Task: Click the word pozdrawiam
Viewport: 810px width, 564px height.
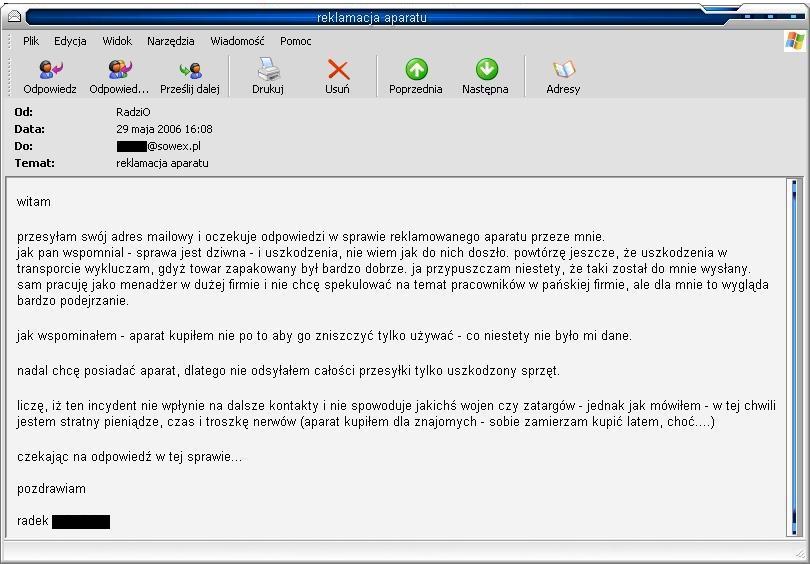Action: tap(51, 489)
